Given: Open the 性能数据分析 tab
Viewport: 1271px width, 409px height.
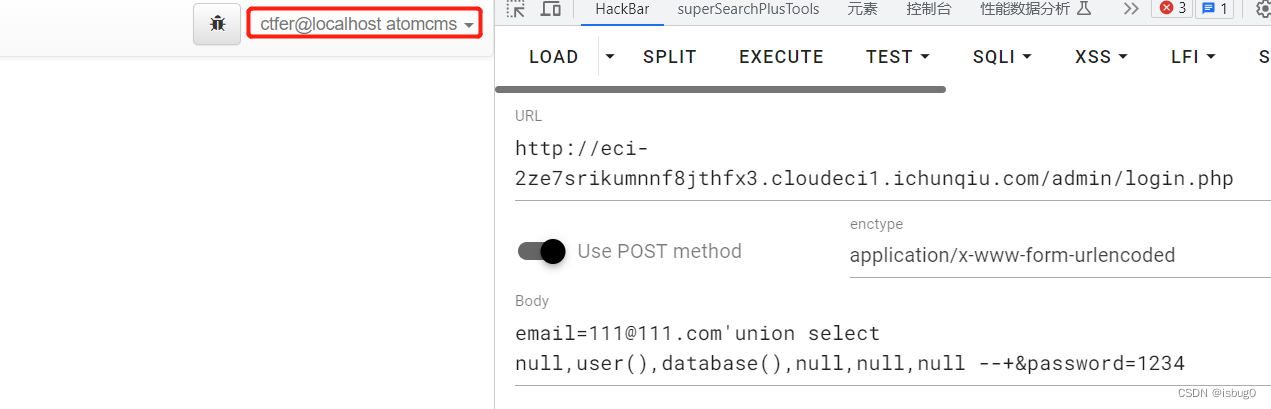Looking at the screenshot, I should click(x=1035, y=9).
